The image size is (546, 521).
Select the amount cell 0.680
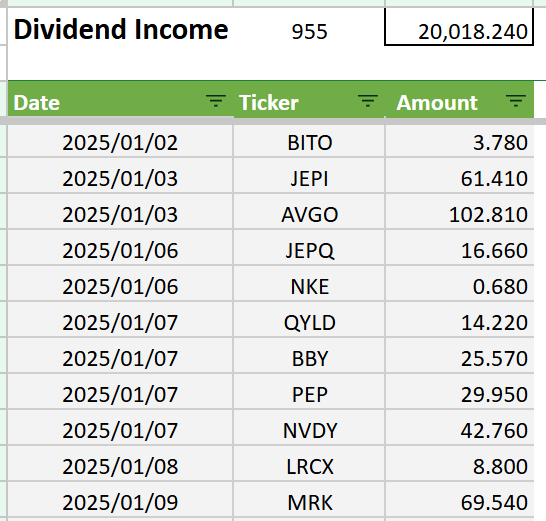point(460,283)
